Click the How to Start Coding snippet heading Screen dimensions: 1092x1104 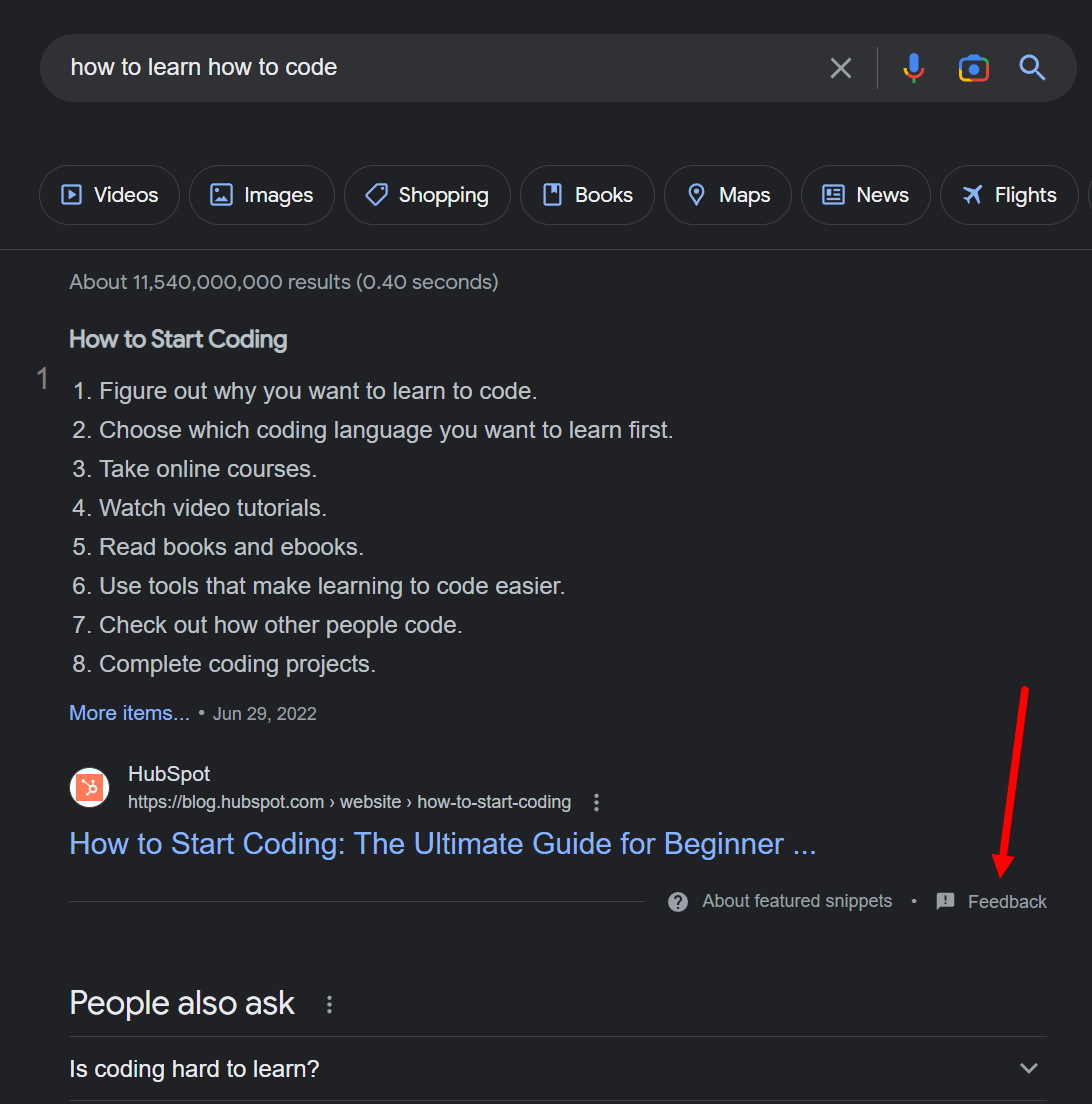pyautogui.click(x=178, y=339)
